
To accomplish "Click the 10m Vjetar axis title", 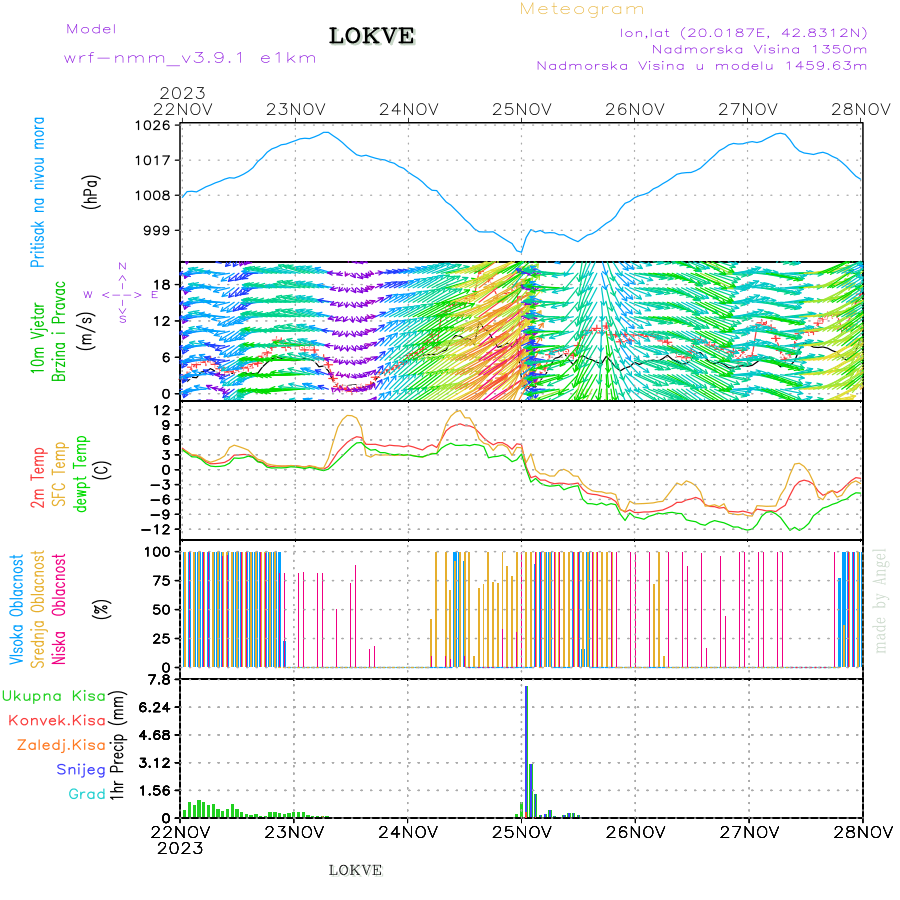I will click(37, 338).
